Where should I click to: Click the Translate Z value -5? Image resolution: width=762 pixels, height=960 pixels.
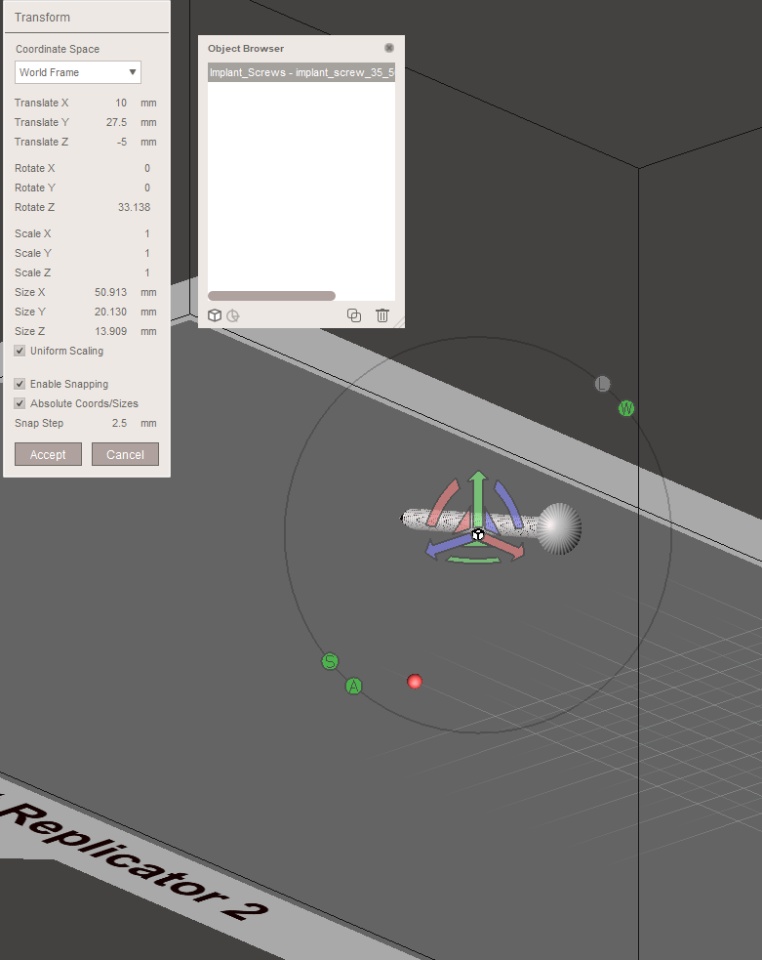click(122, 142)
